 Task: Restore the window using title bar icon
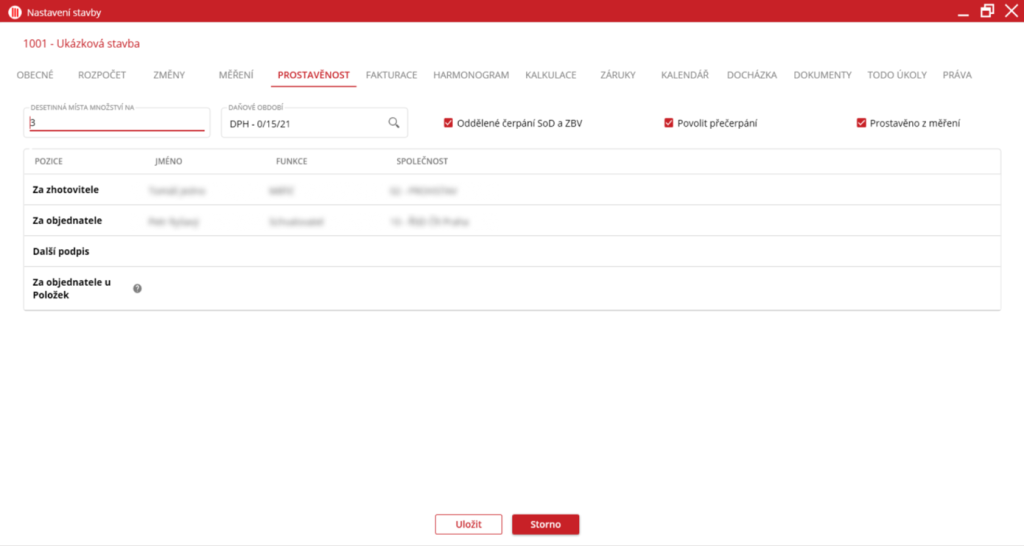tap(987, 11)
